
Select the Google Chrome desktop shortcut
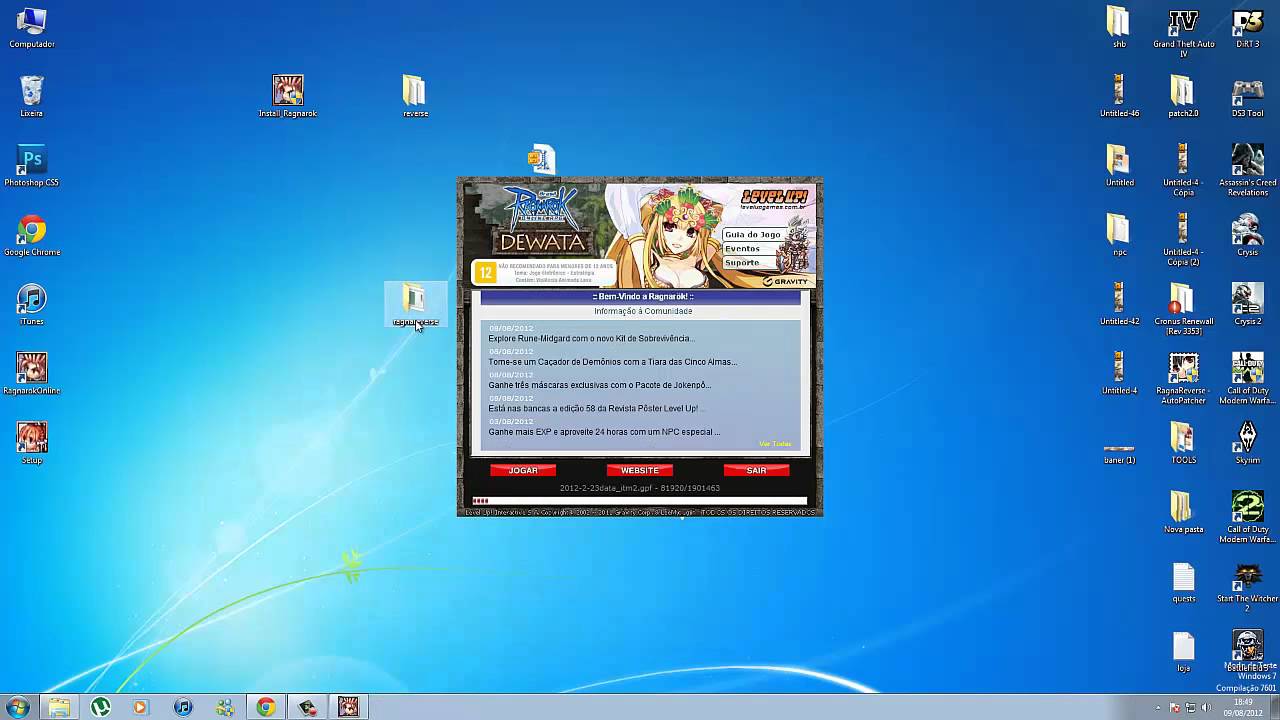coord(32,236)
